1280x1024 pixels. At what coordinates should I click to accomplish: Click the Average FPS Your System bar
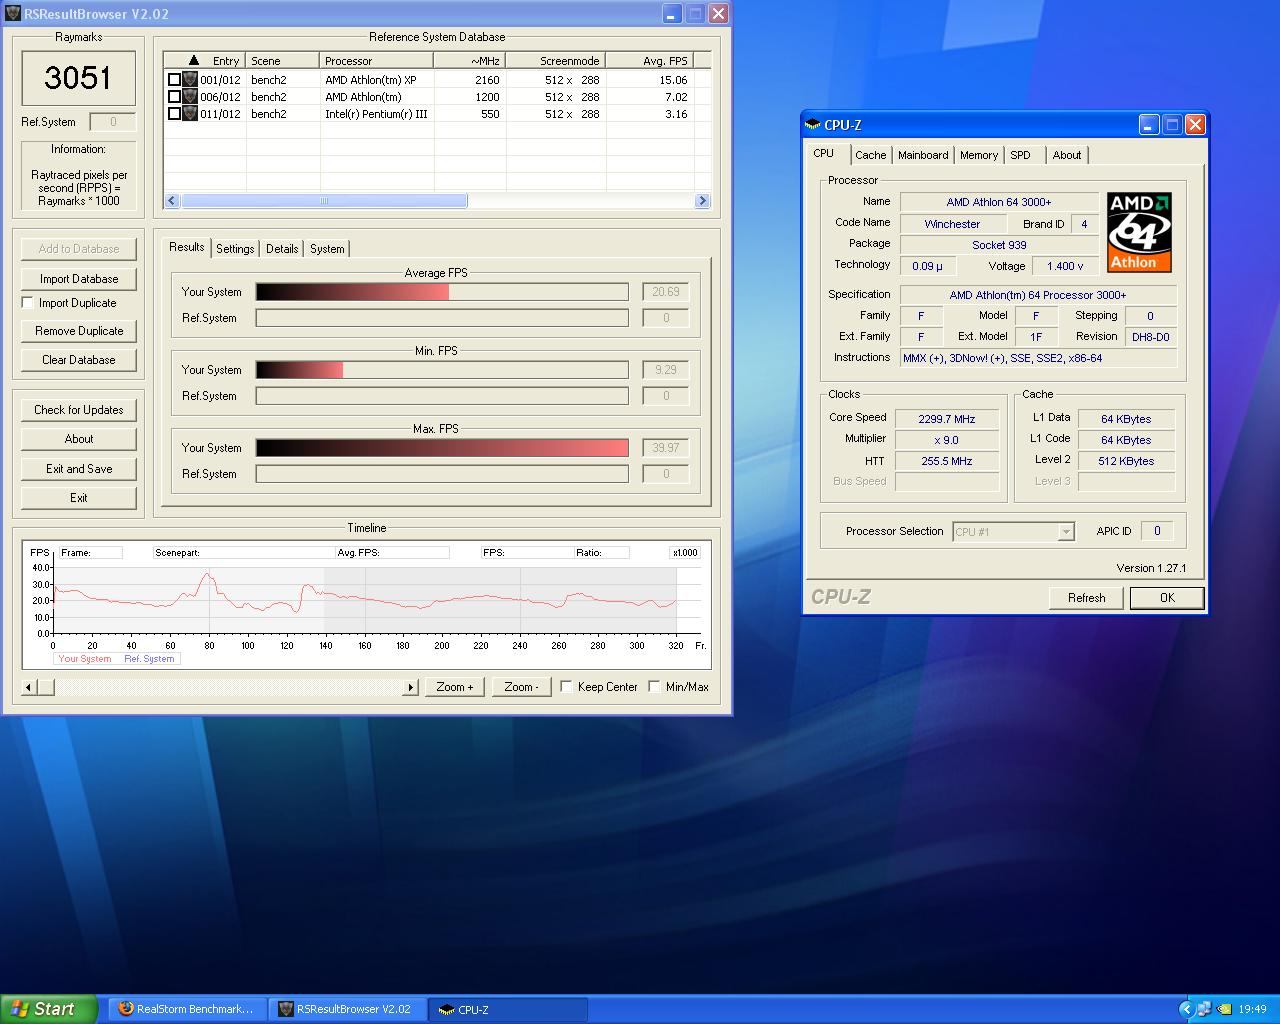[442, 292]
